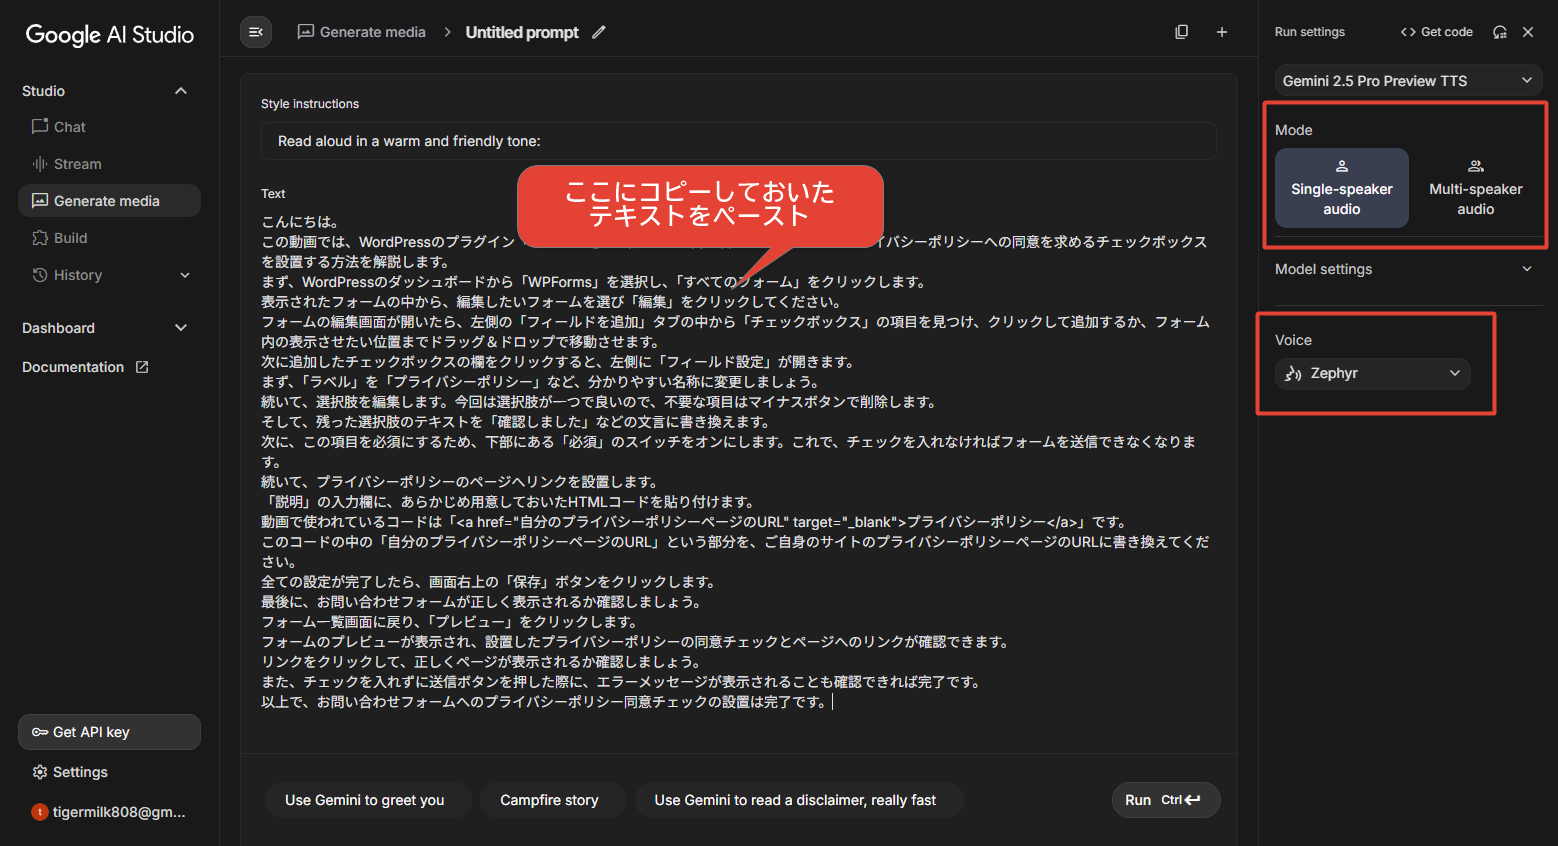Image resolution: width=1558 pixels, height=846 pixels.
Task: Expand the Dashboard section
Action: click(181, 328)
